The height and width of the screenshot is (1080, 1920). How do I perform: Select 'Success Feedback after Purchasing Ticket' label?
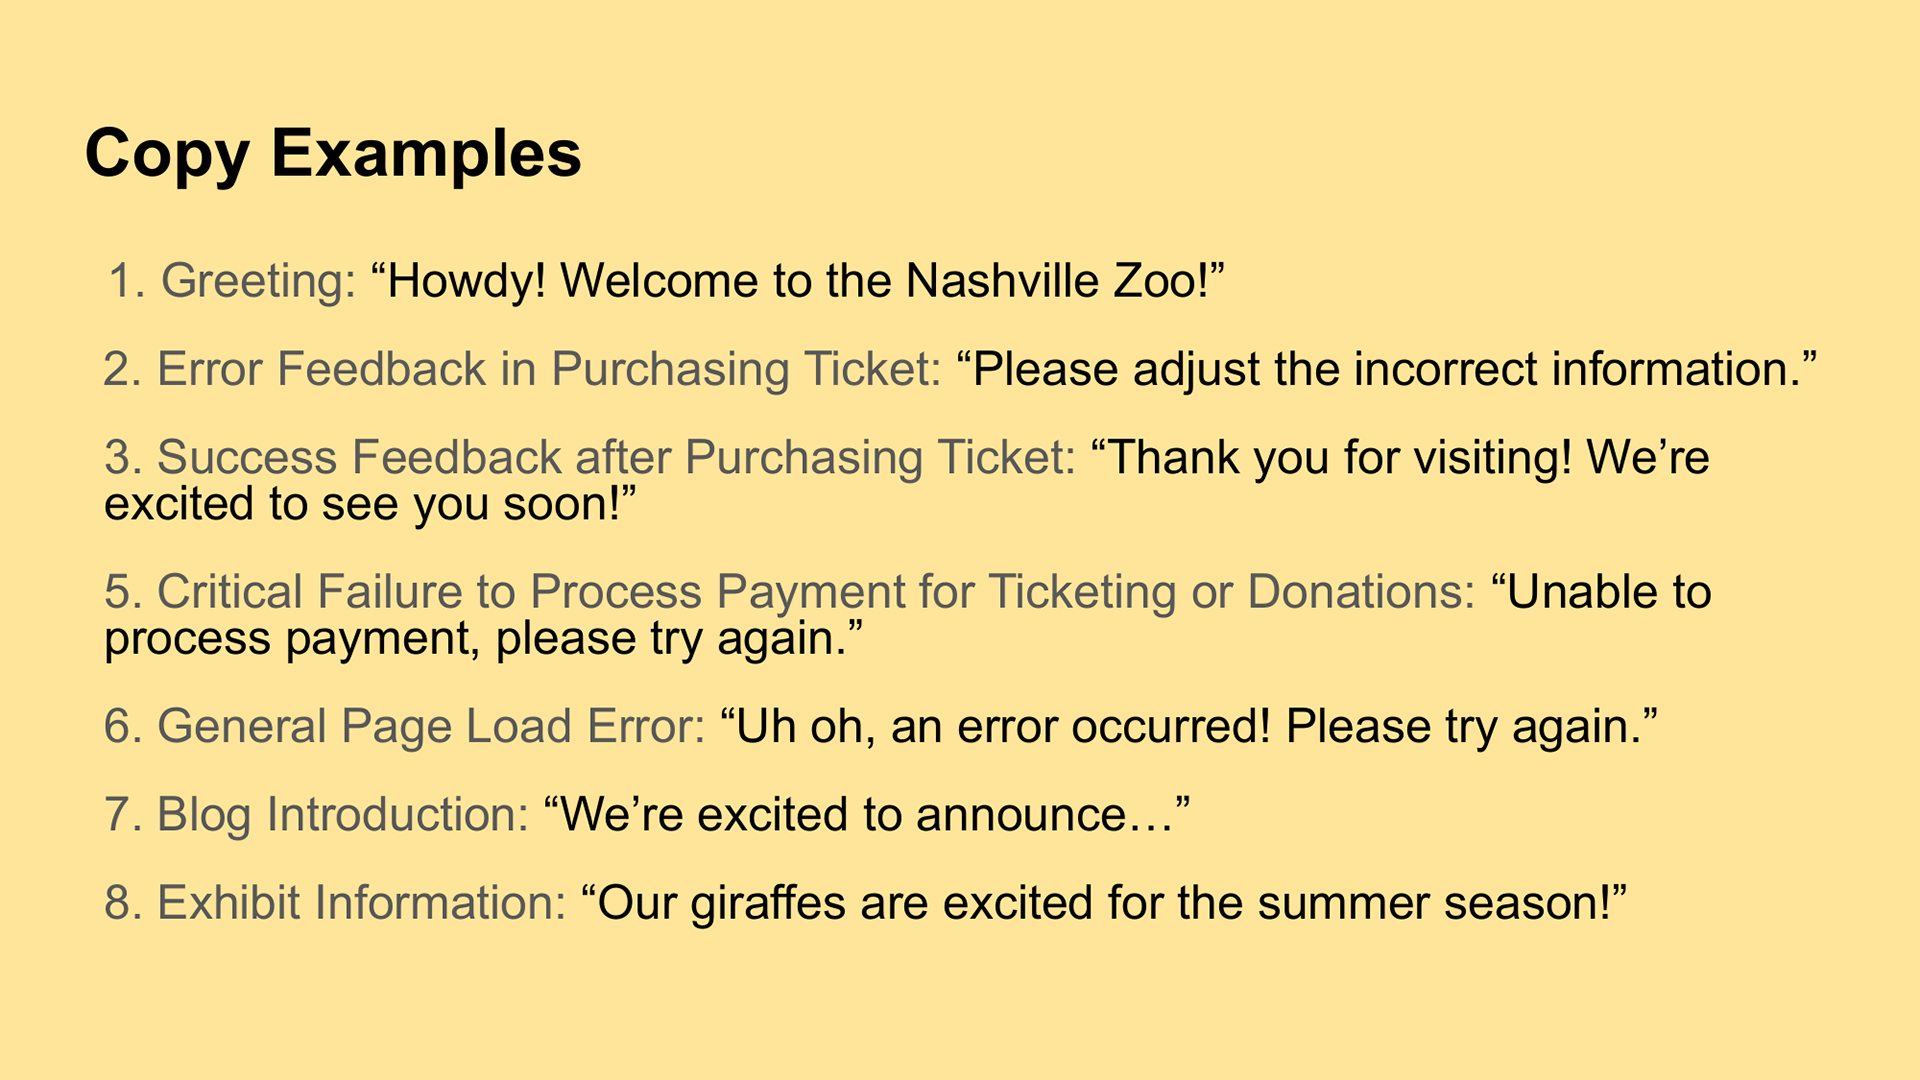pos(616,458)
